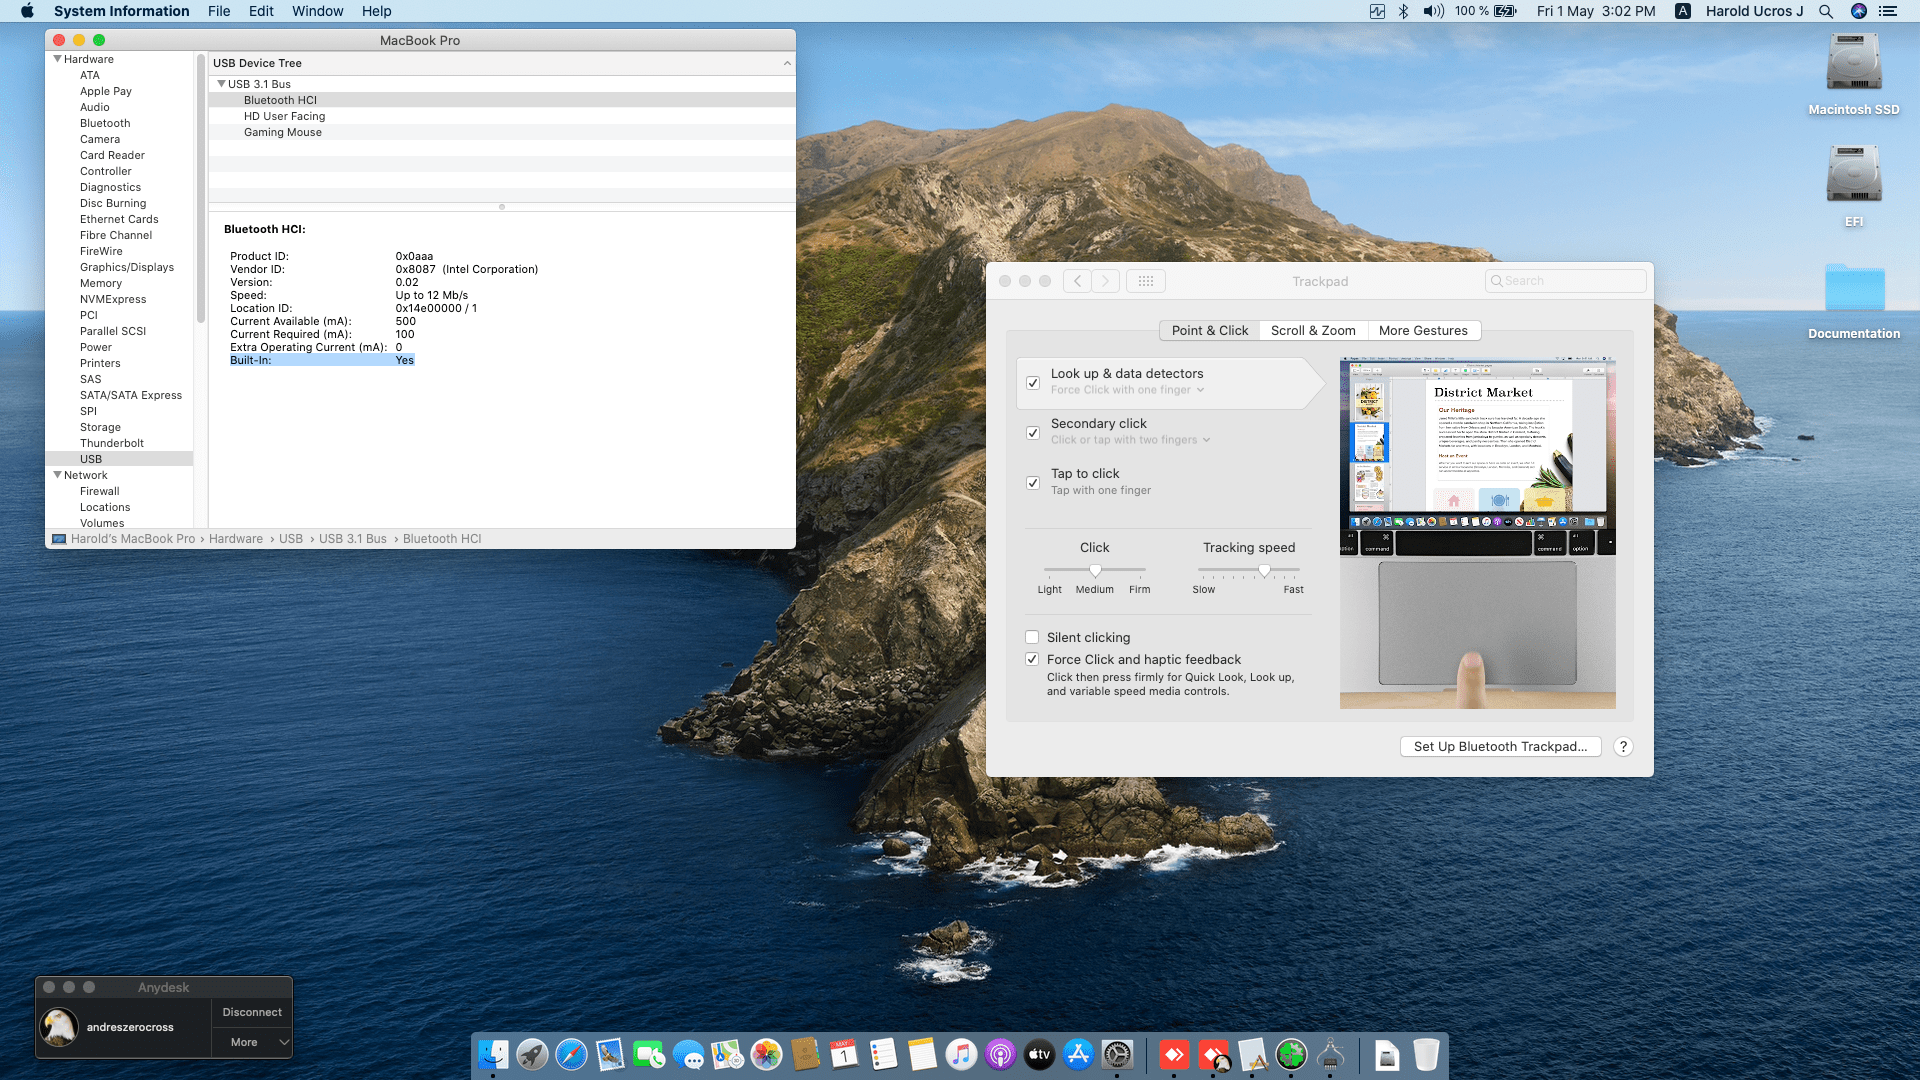Image resolution: width=1920 pixels, height=1080 pixels.
Task: Focus the Trackpad preferences search field
Action: tap(1566, 281)
